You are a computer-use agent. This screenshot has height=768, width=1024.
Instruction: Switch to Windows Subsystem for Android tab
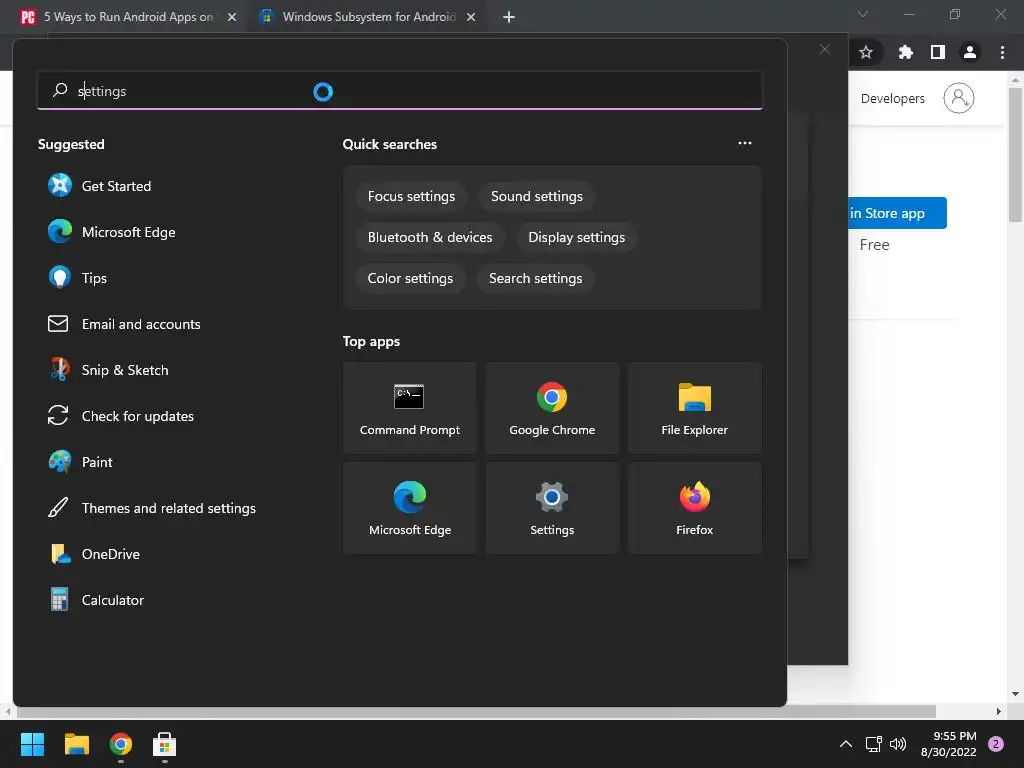[368, 17]
